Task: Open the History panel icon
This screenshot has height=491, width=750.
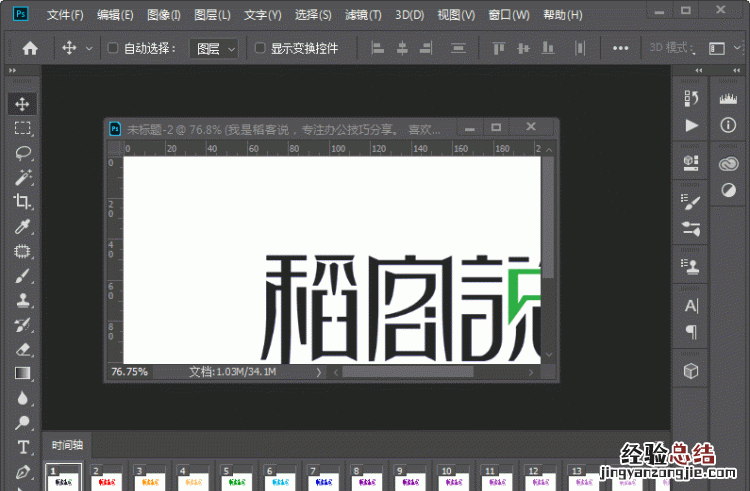Action: click(x=691, y=98)
